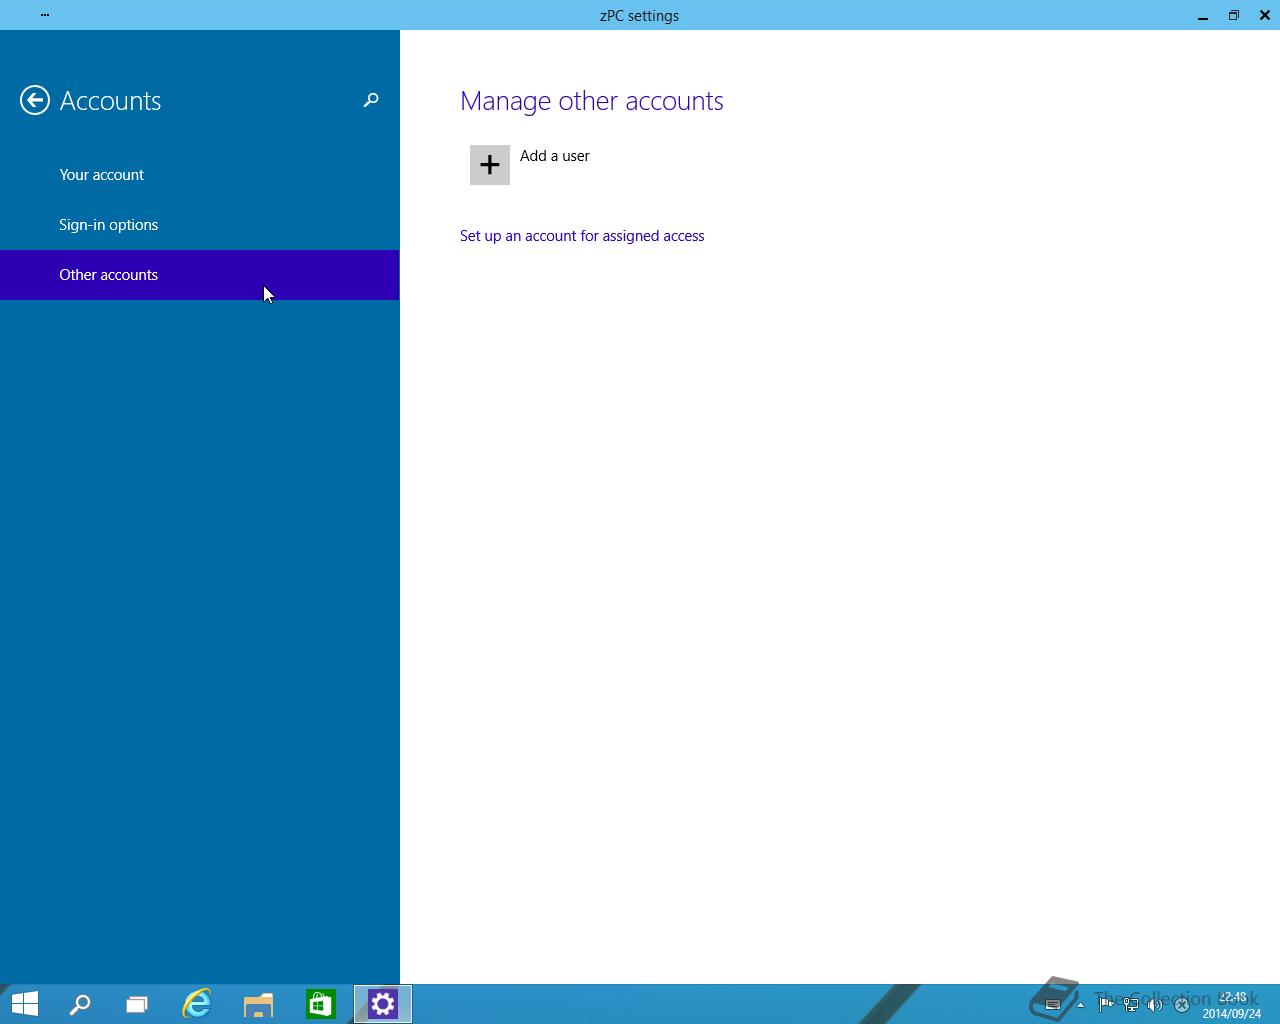Open File Explorer from the taskbar
The height and width of the screenshot is (1024, 1280).
coord(258,1004)
